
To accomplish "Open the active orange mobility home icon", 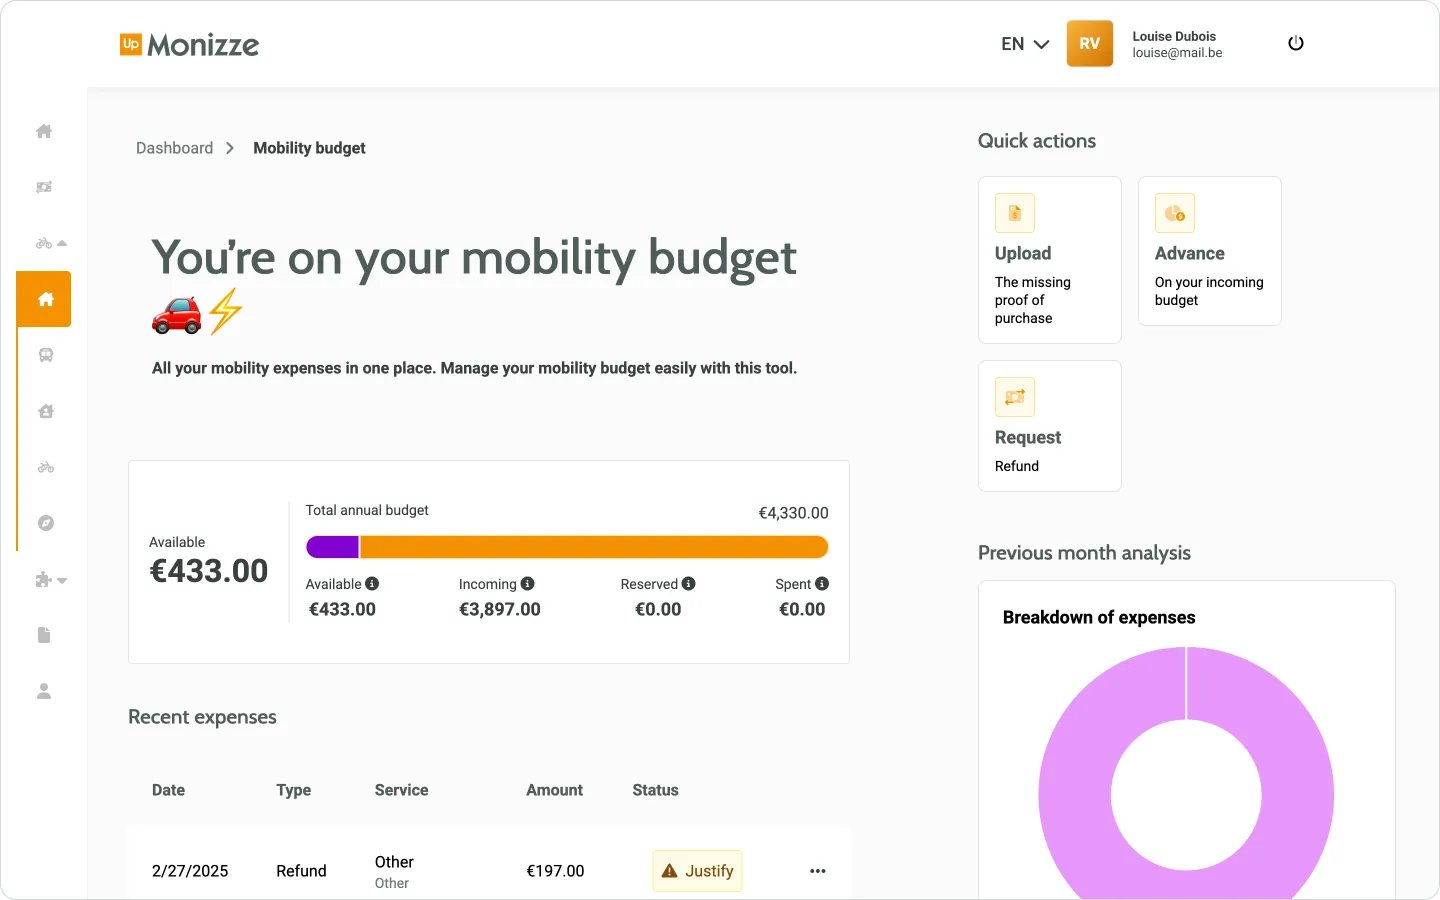I will point(44,299).
